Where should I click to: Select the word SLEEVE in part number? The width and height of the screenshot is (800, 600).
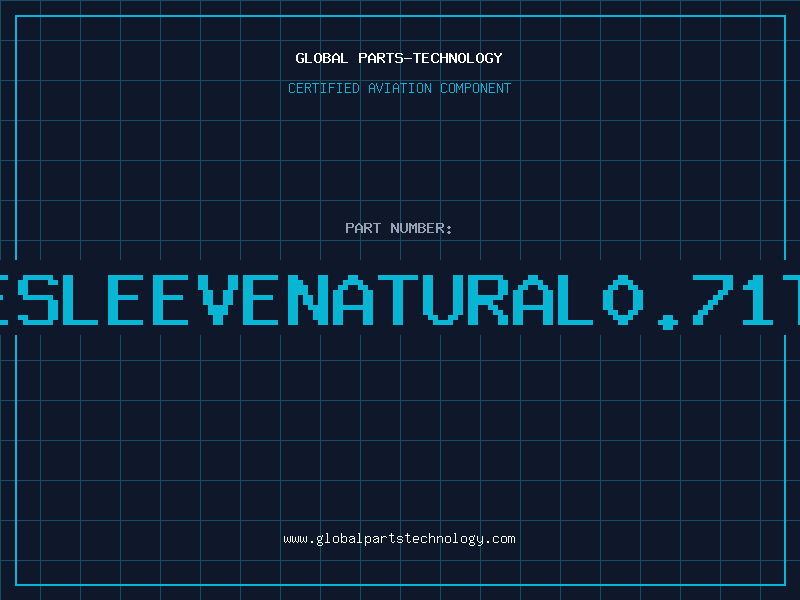[x=148, y=300]
